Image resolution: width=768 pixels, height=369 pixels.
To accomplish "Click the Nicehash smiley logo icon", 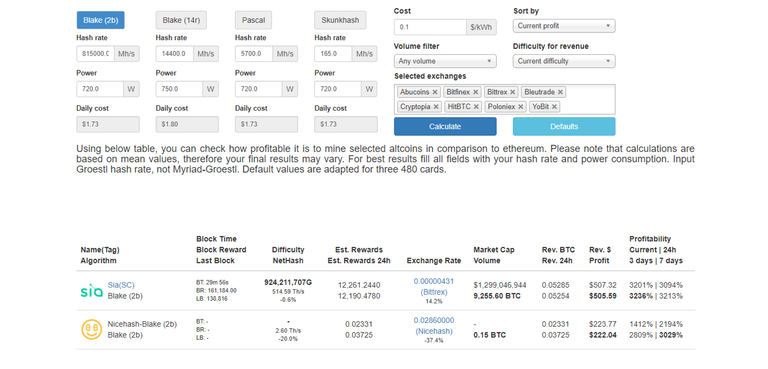I will click(92, 330).
